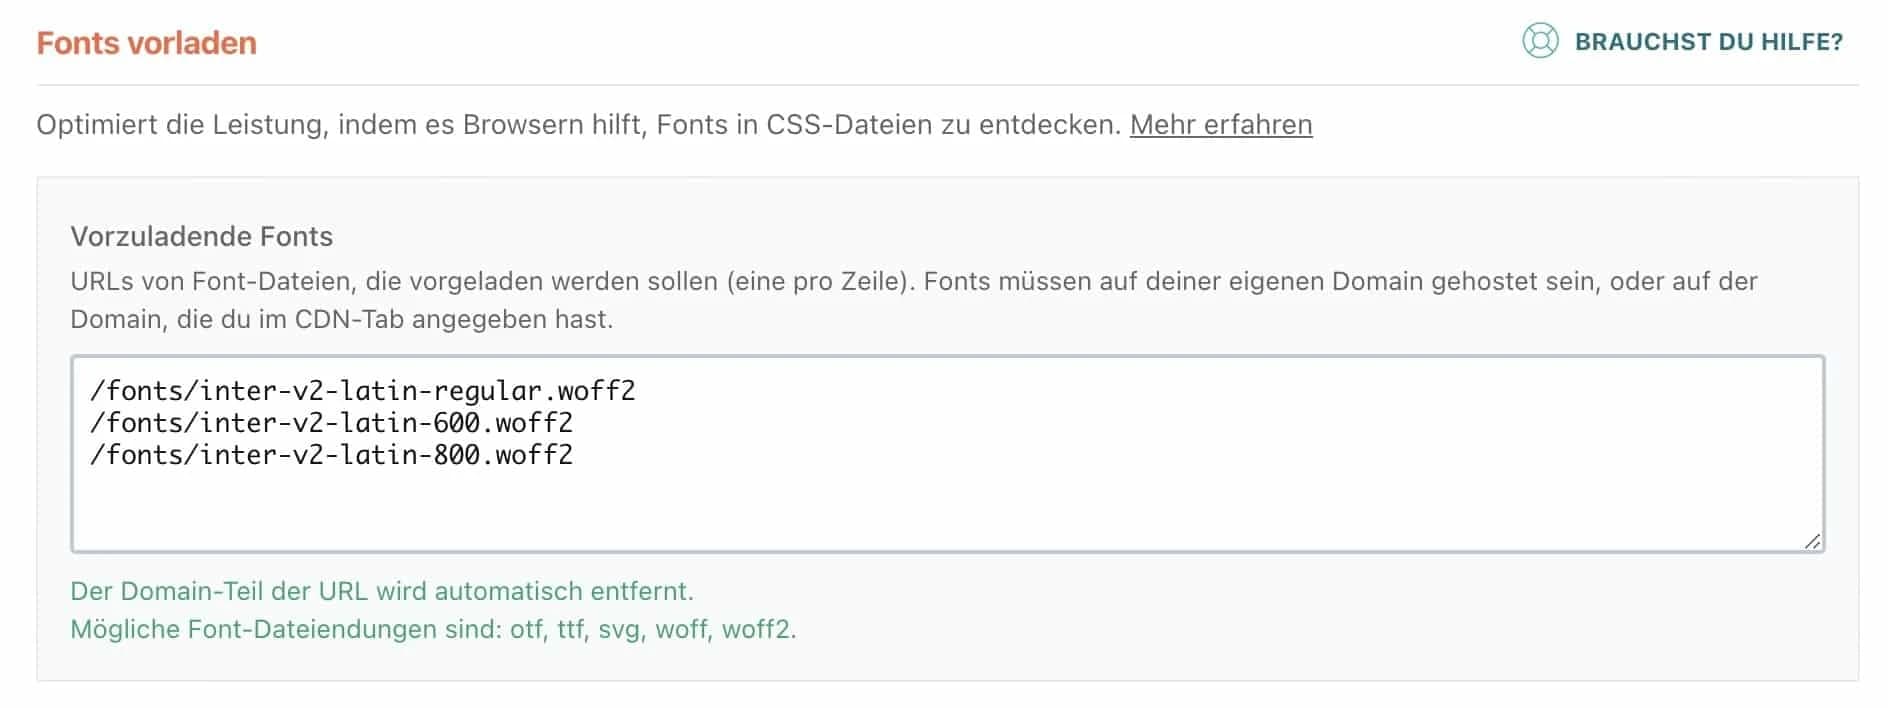Open the 'Mehr erfahren' link

click(x=1222, y=124)
